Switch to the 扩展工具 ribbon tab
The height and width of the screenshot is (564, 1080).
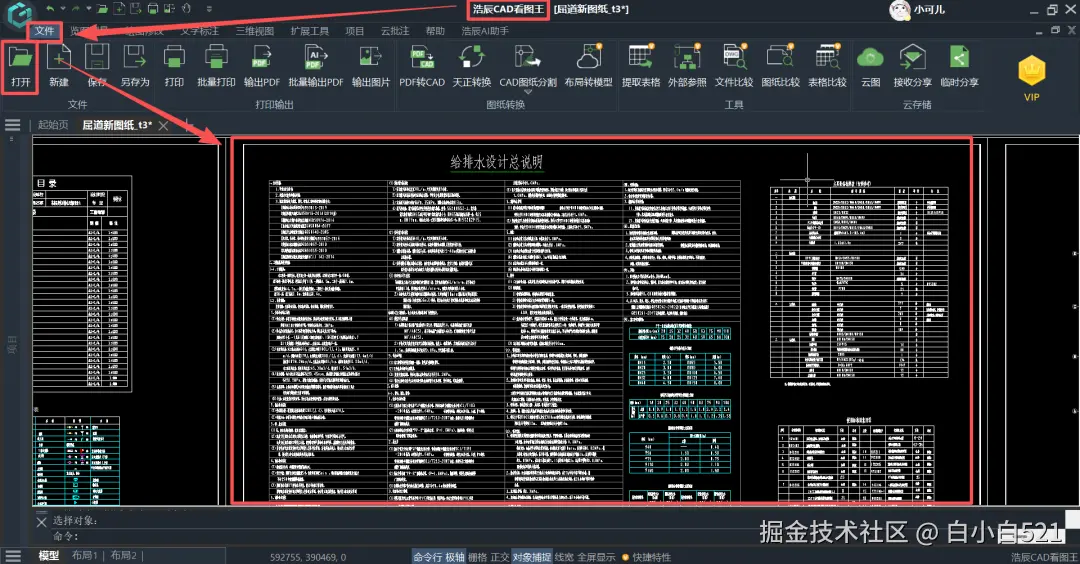point(309,31)
